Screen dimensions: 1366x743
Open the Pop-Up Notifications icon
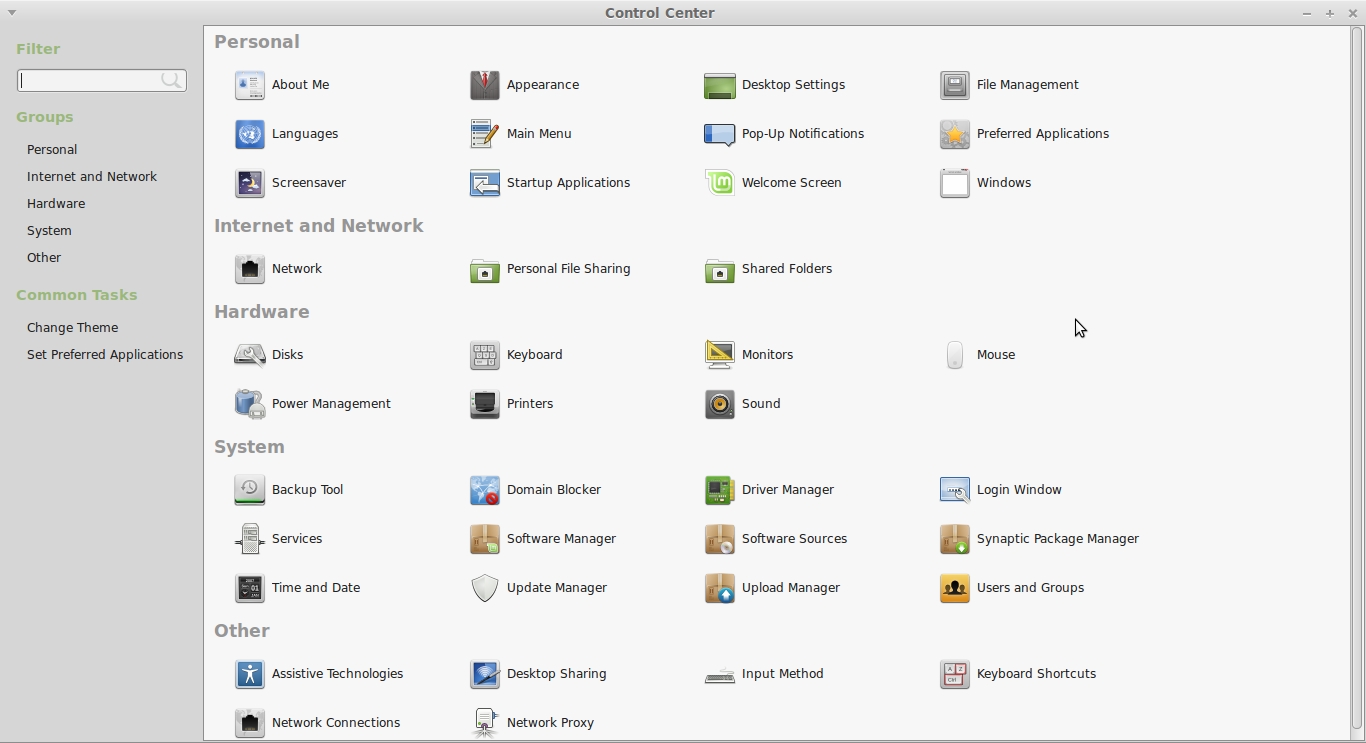(x=719, y=134)
